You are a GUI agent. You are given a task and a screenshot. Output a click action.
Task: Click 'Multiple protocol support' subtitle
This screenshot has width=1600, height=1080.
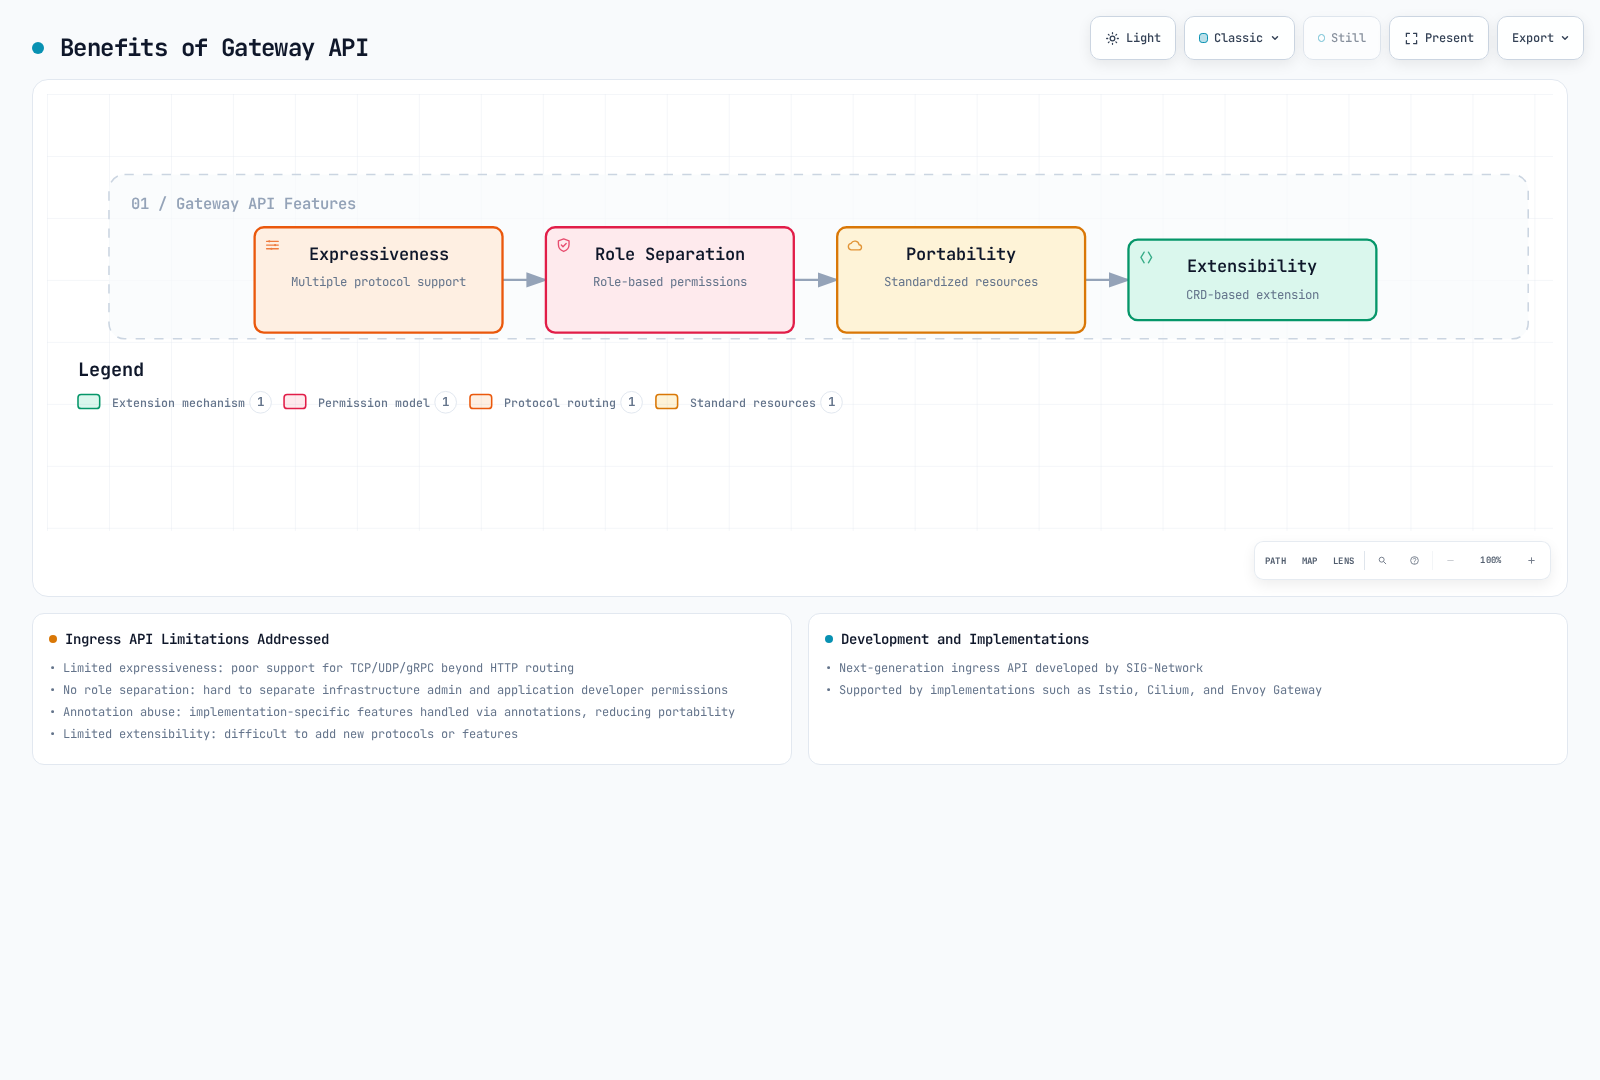coord(378,282)
